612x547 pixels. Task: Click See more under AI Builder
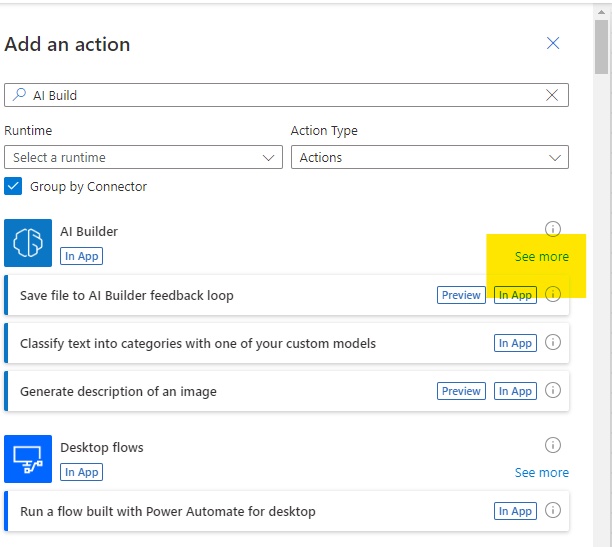coord(542,257)
